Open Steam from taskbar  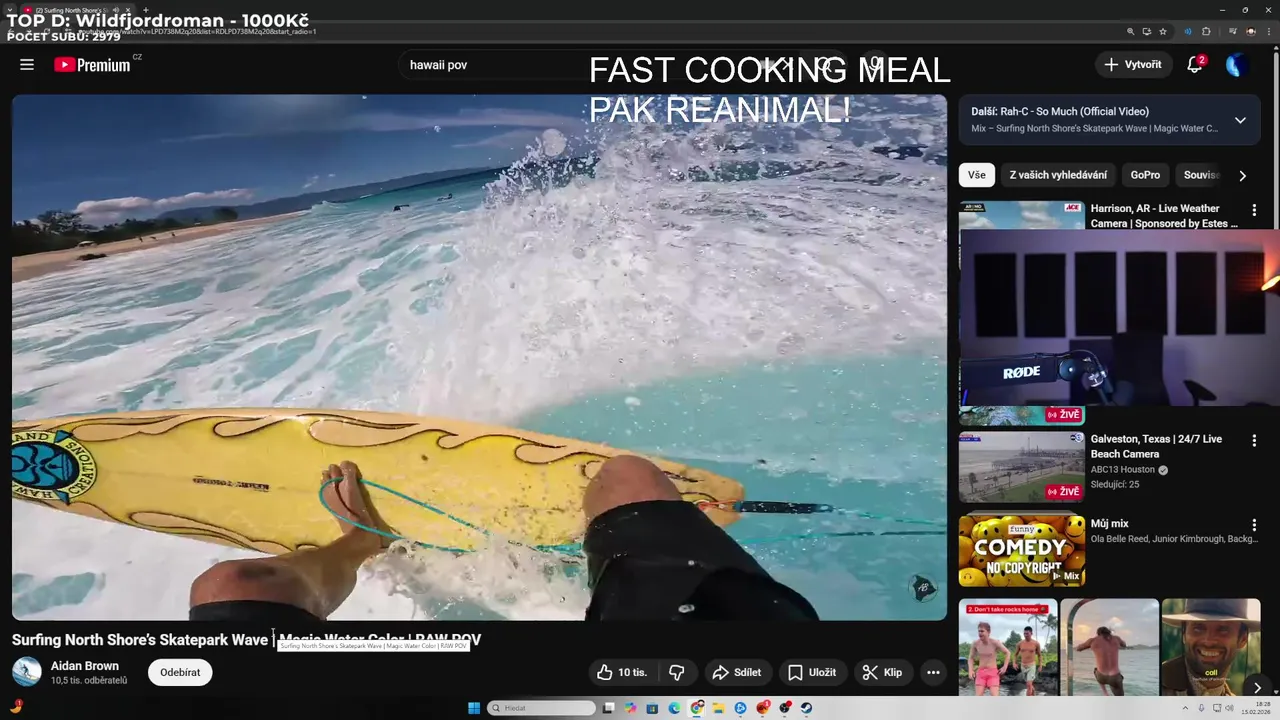(806, 708)
